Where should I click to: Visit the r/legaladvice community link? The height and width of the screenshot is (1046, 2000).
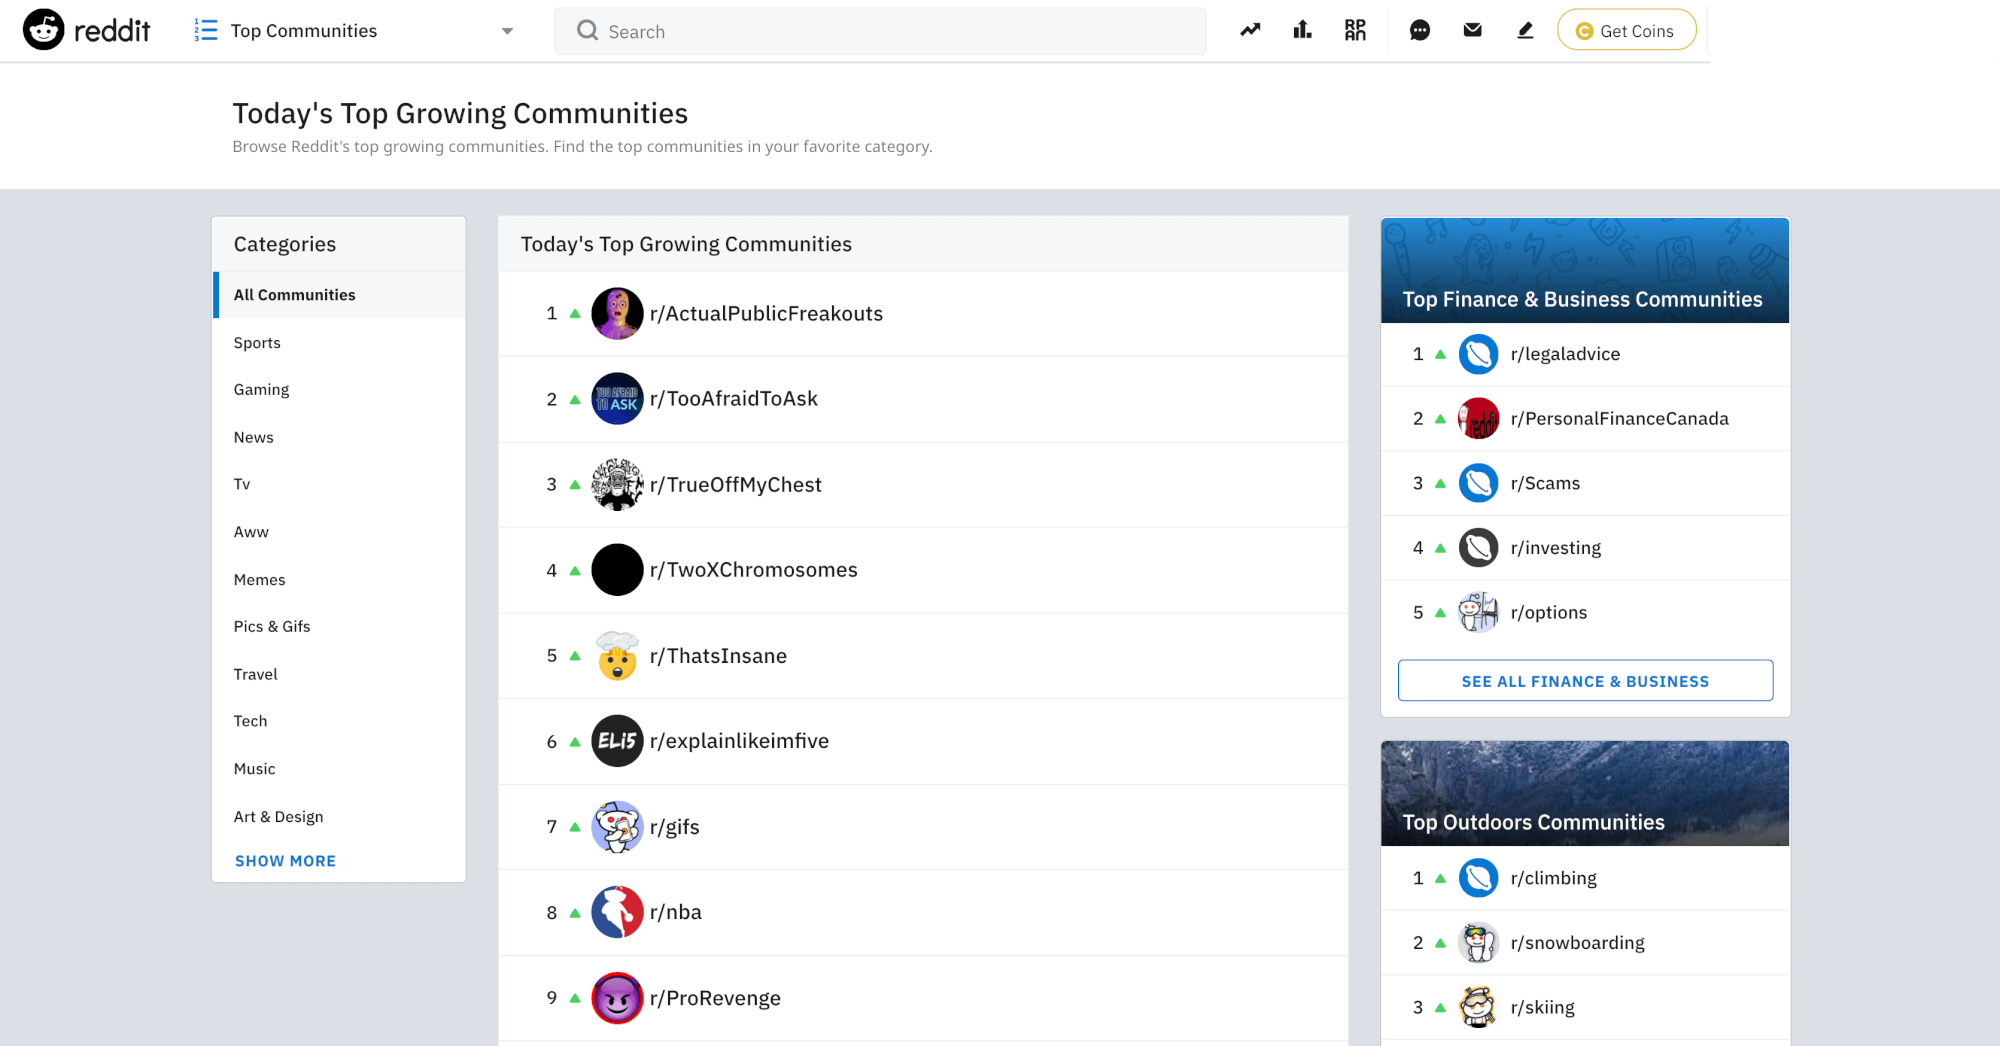(x=1565, y=354)
